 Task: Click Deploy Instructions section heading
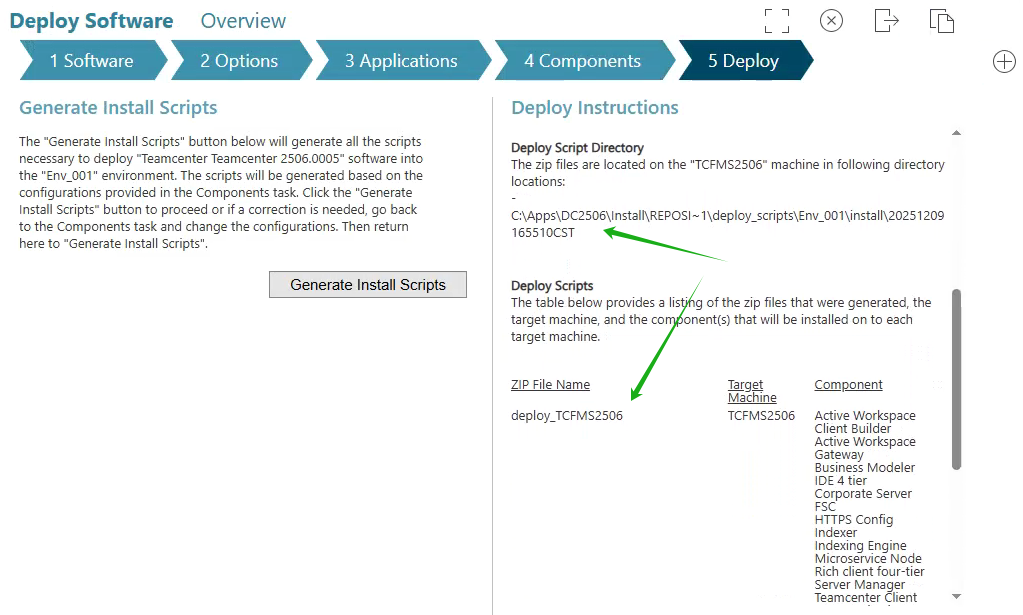(594, 108)
